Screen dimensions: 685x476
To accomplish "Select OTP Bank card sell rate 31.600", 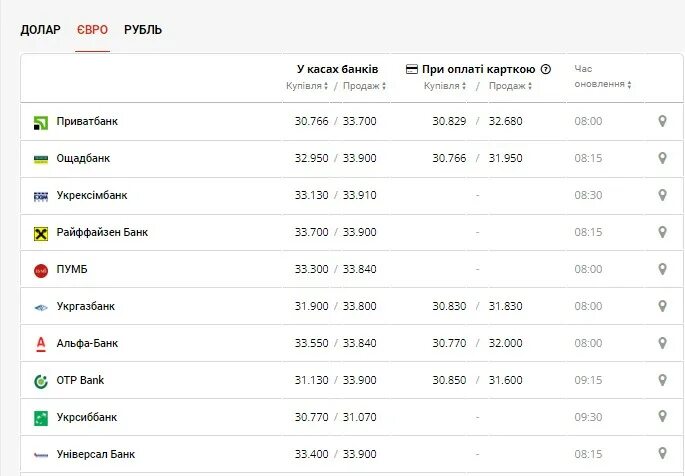I will click(505, 380).
